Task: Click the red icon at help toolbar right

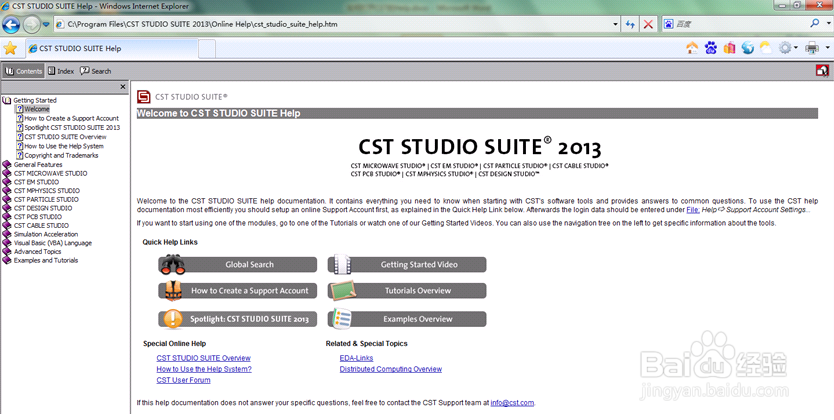Action: click(822, 70)
